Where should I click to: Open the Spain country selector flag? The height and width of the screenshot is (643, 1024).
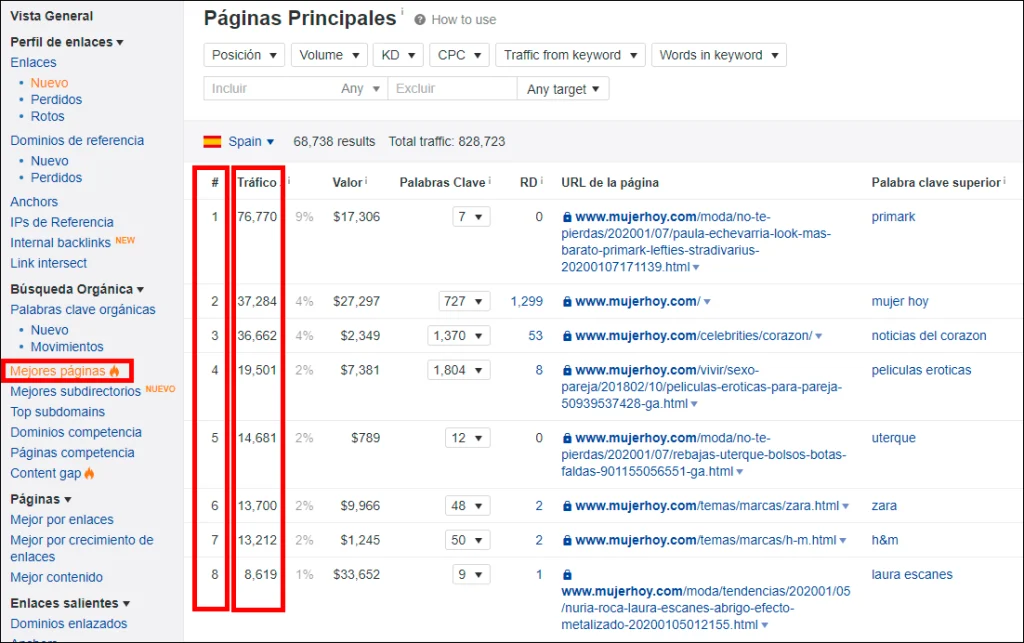coord(212,142)
